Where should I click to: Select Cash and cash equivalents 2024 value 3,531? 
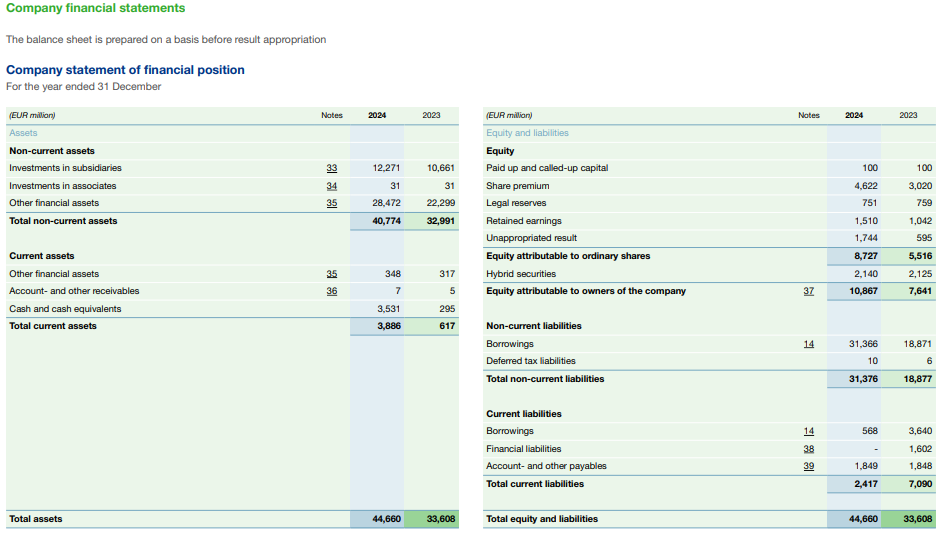[386, 309]
